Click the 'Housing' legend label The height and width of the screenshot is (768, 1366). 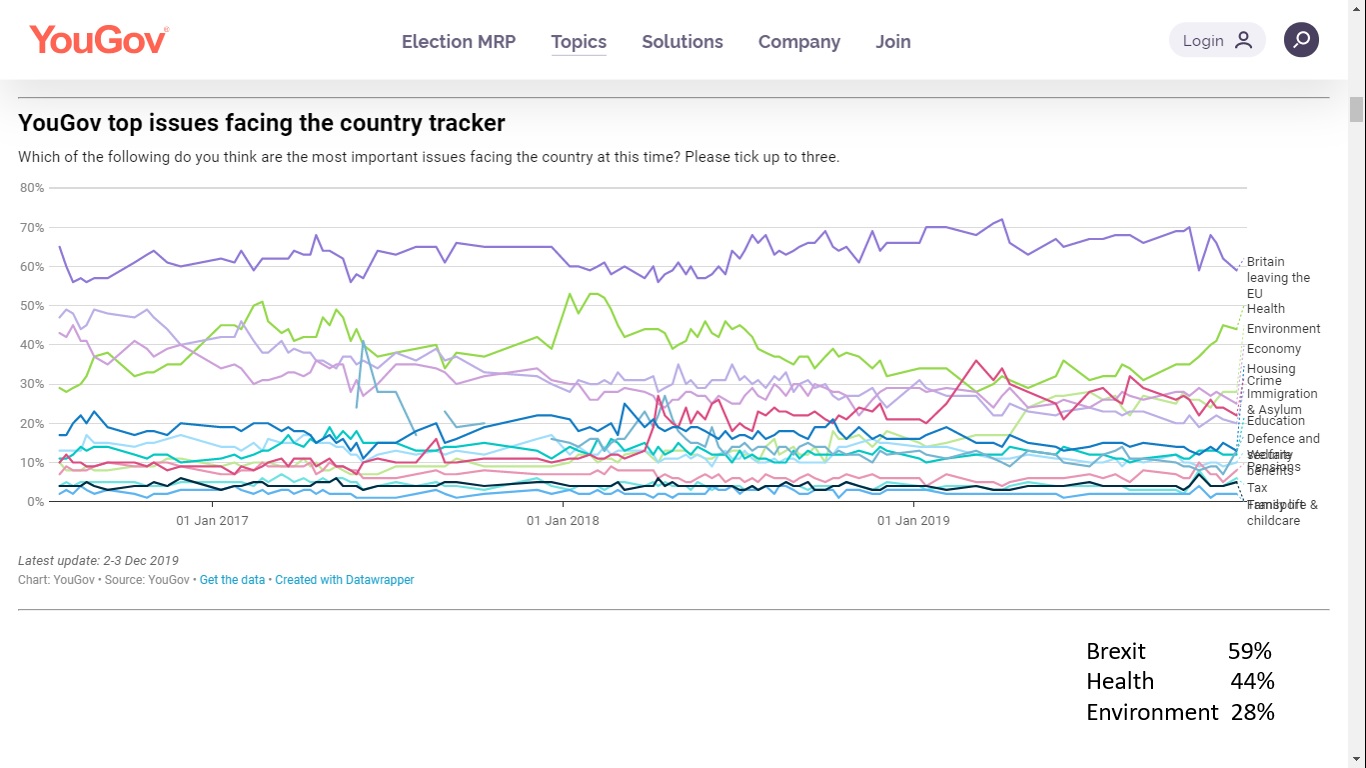click(1271, 369)
